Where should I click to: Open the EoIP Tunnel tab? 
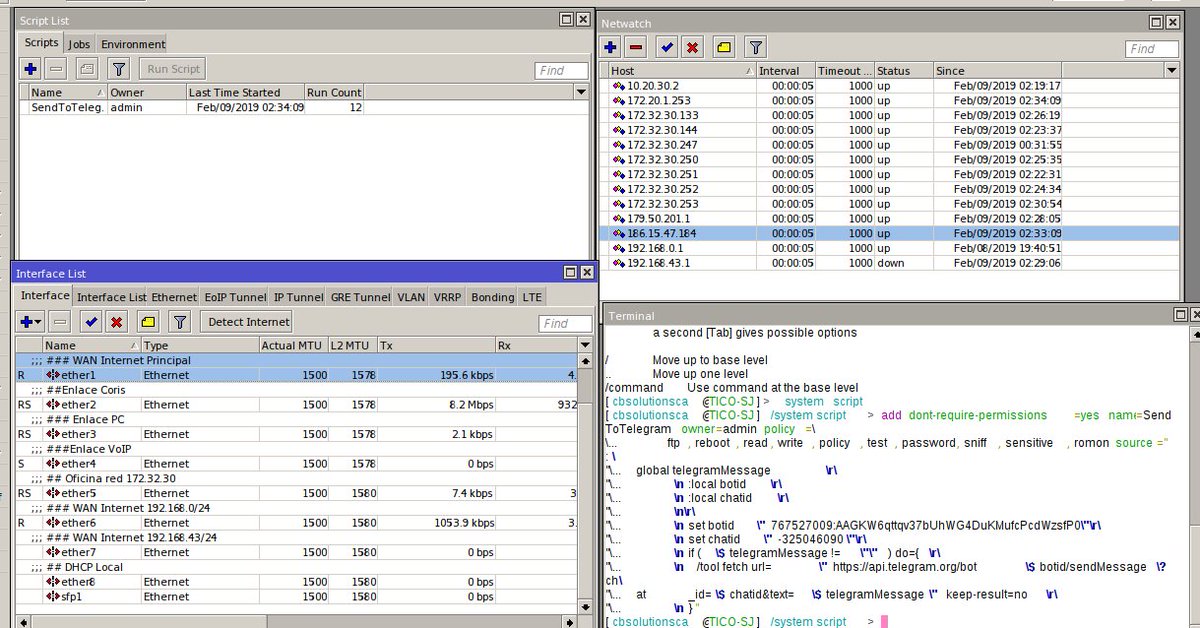pos(235,297)
